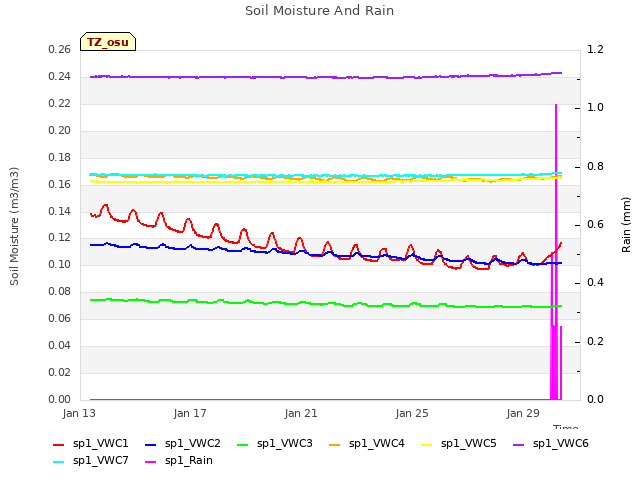
Task: Click the tall magenta rain spike peak
Action: tap(556, 106)
